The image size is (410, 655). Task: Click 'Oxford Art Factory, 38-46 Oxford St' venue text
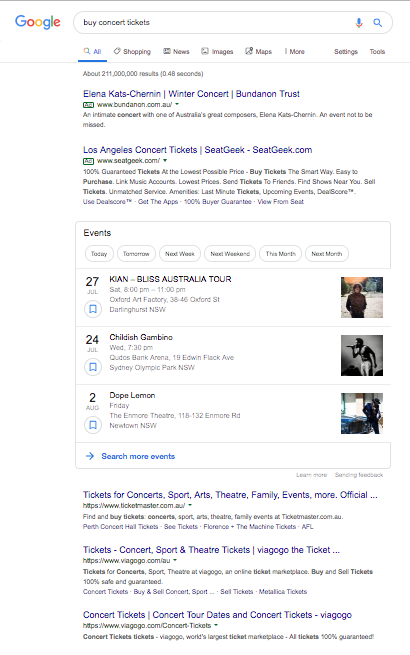click(164, 300)
